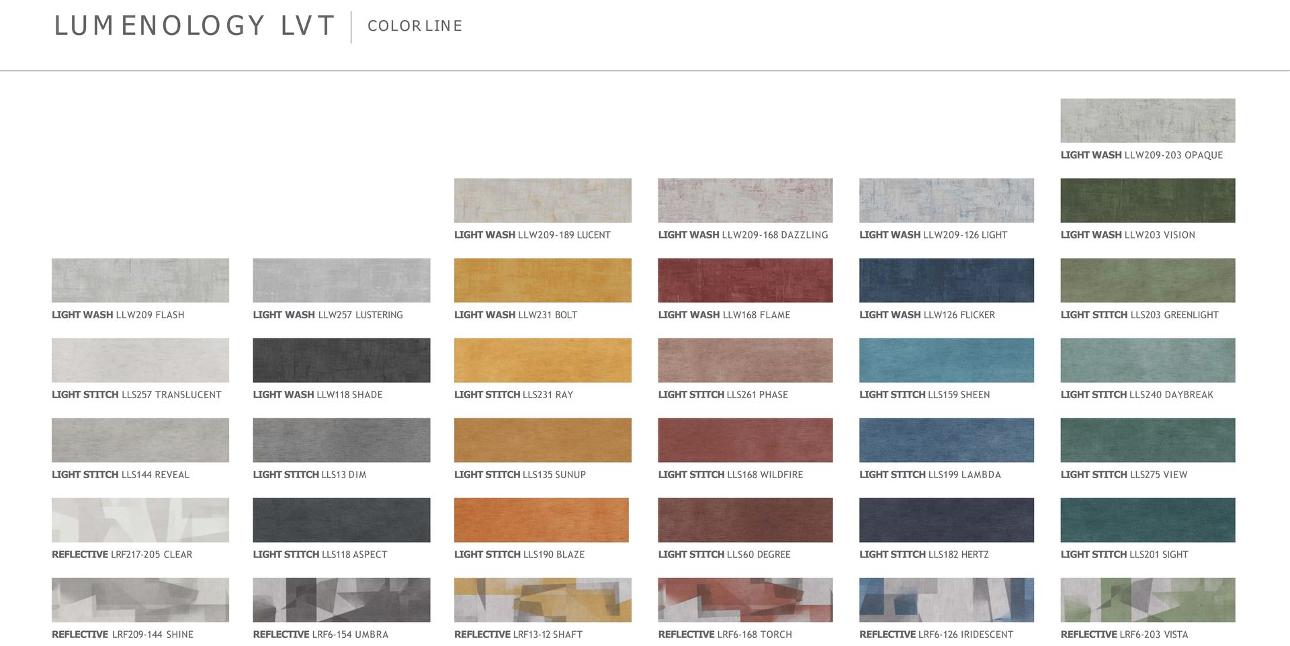The height and width of the screenshot is (646, 1290).
Task: Choose the Reflective Vista LRF6-203 swatch
Action: (1148, 600)
